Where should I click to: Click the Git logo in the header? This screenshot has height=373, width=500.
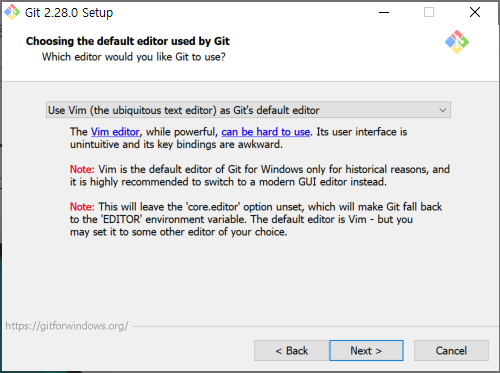tap(457, 42)
